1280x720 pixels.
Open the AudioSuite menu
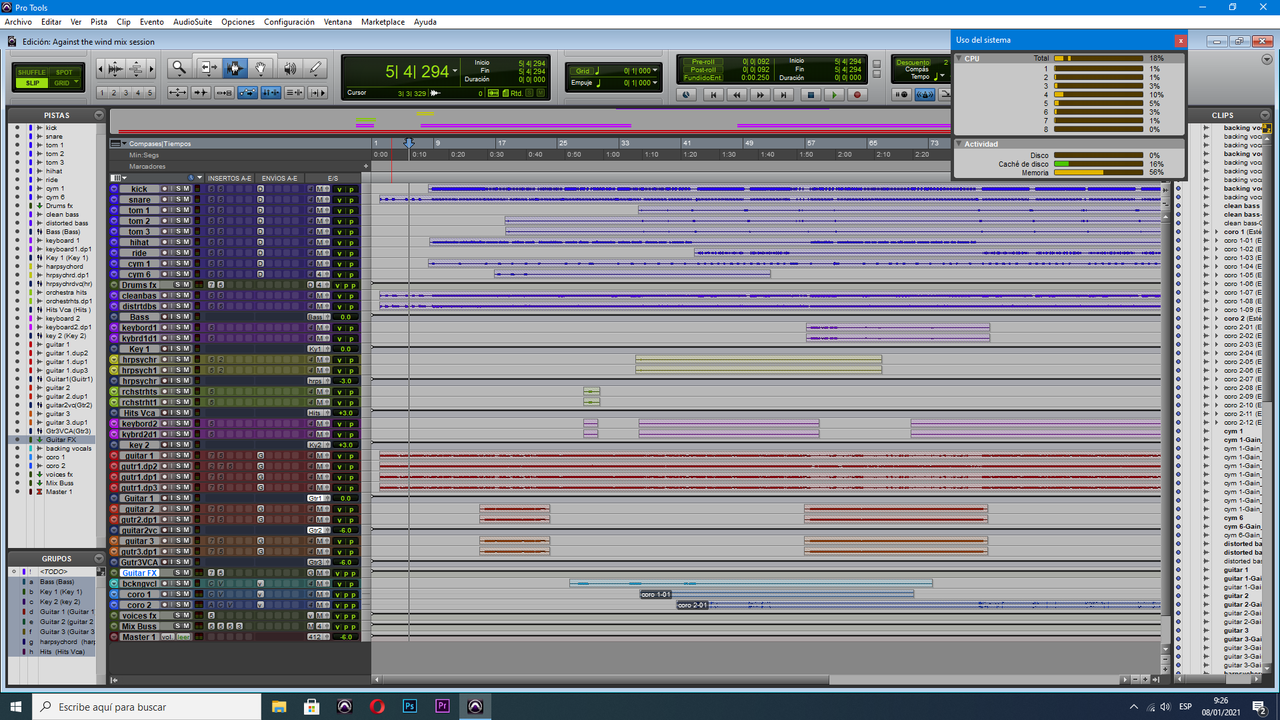pos(192,21)
